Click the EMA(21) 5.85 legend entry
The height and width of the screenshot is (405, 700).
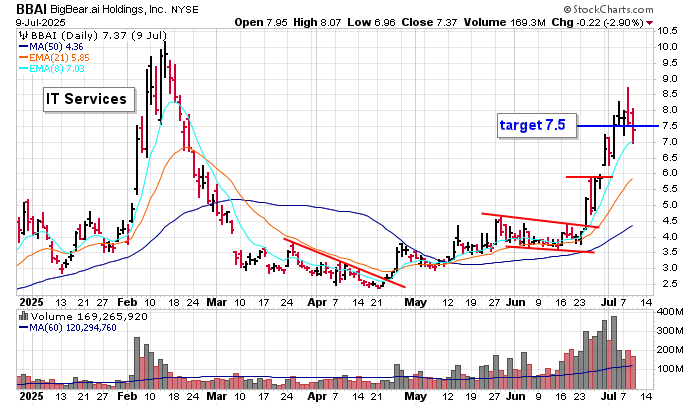click(x=59, y=57)
